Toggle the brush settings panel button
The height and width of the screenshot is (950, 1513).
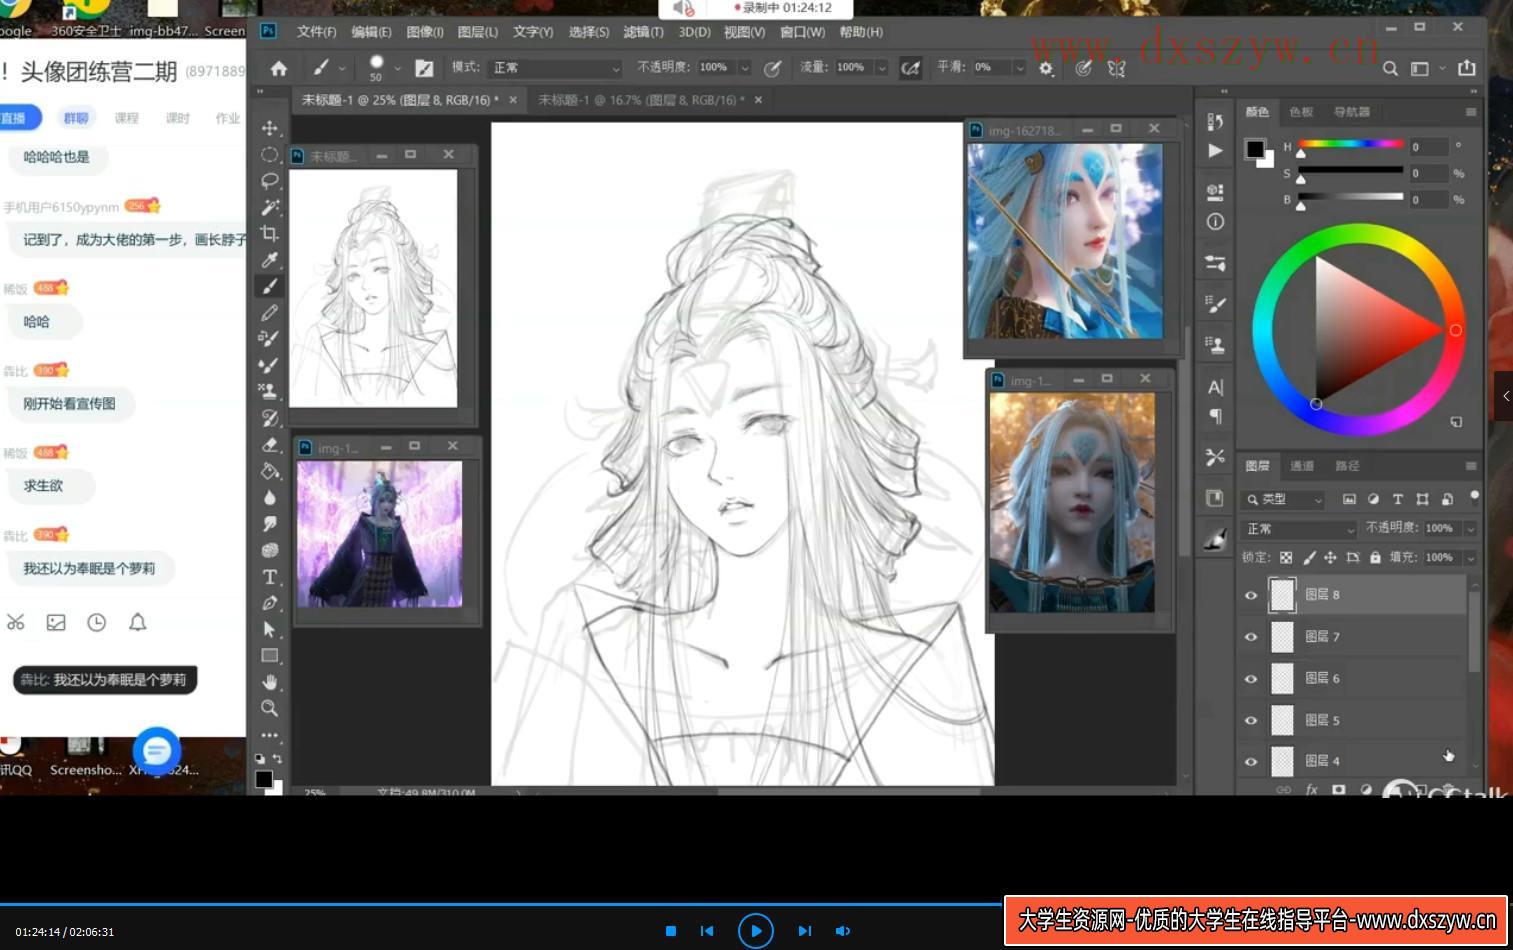(424, 68)
